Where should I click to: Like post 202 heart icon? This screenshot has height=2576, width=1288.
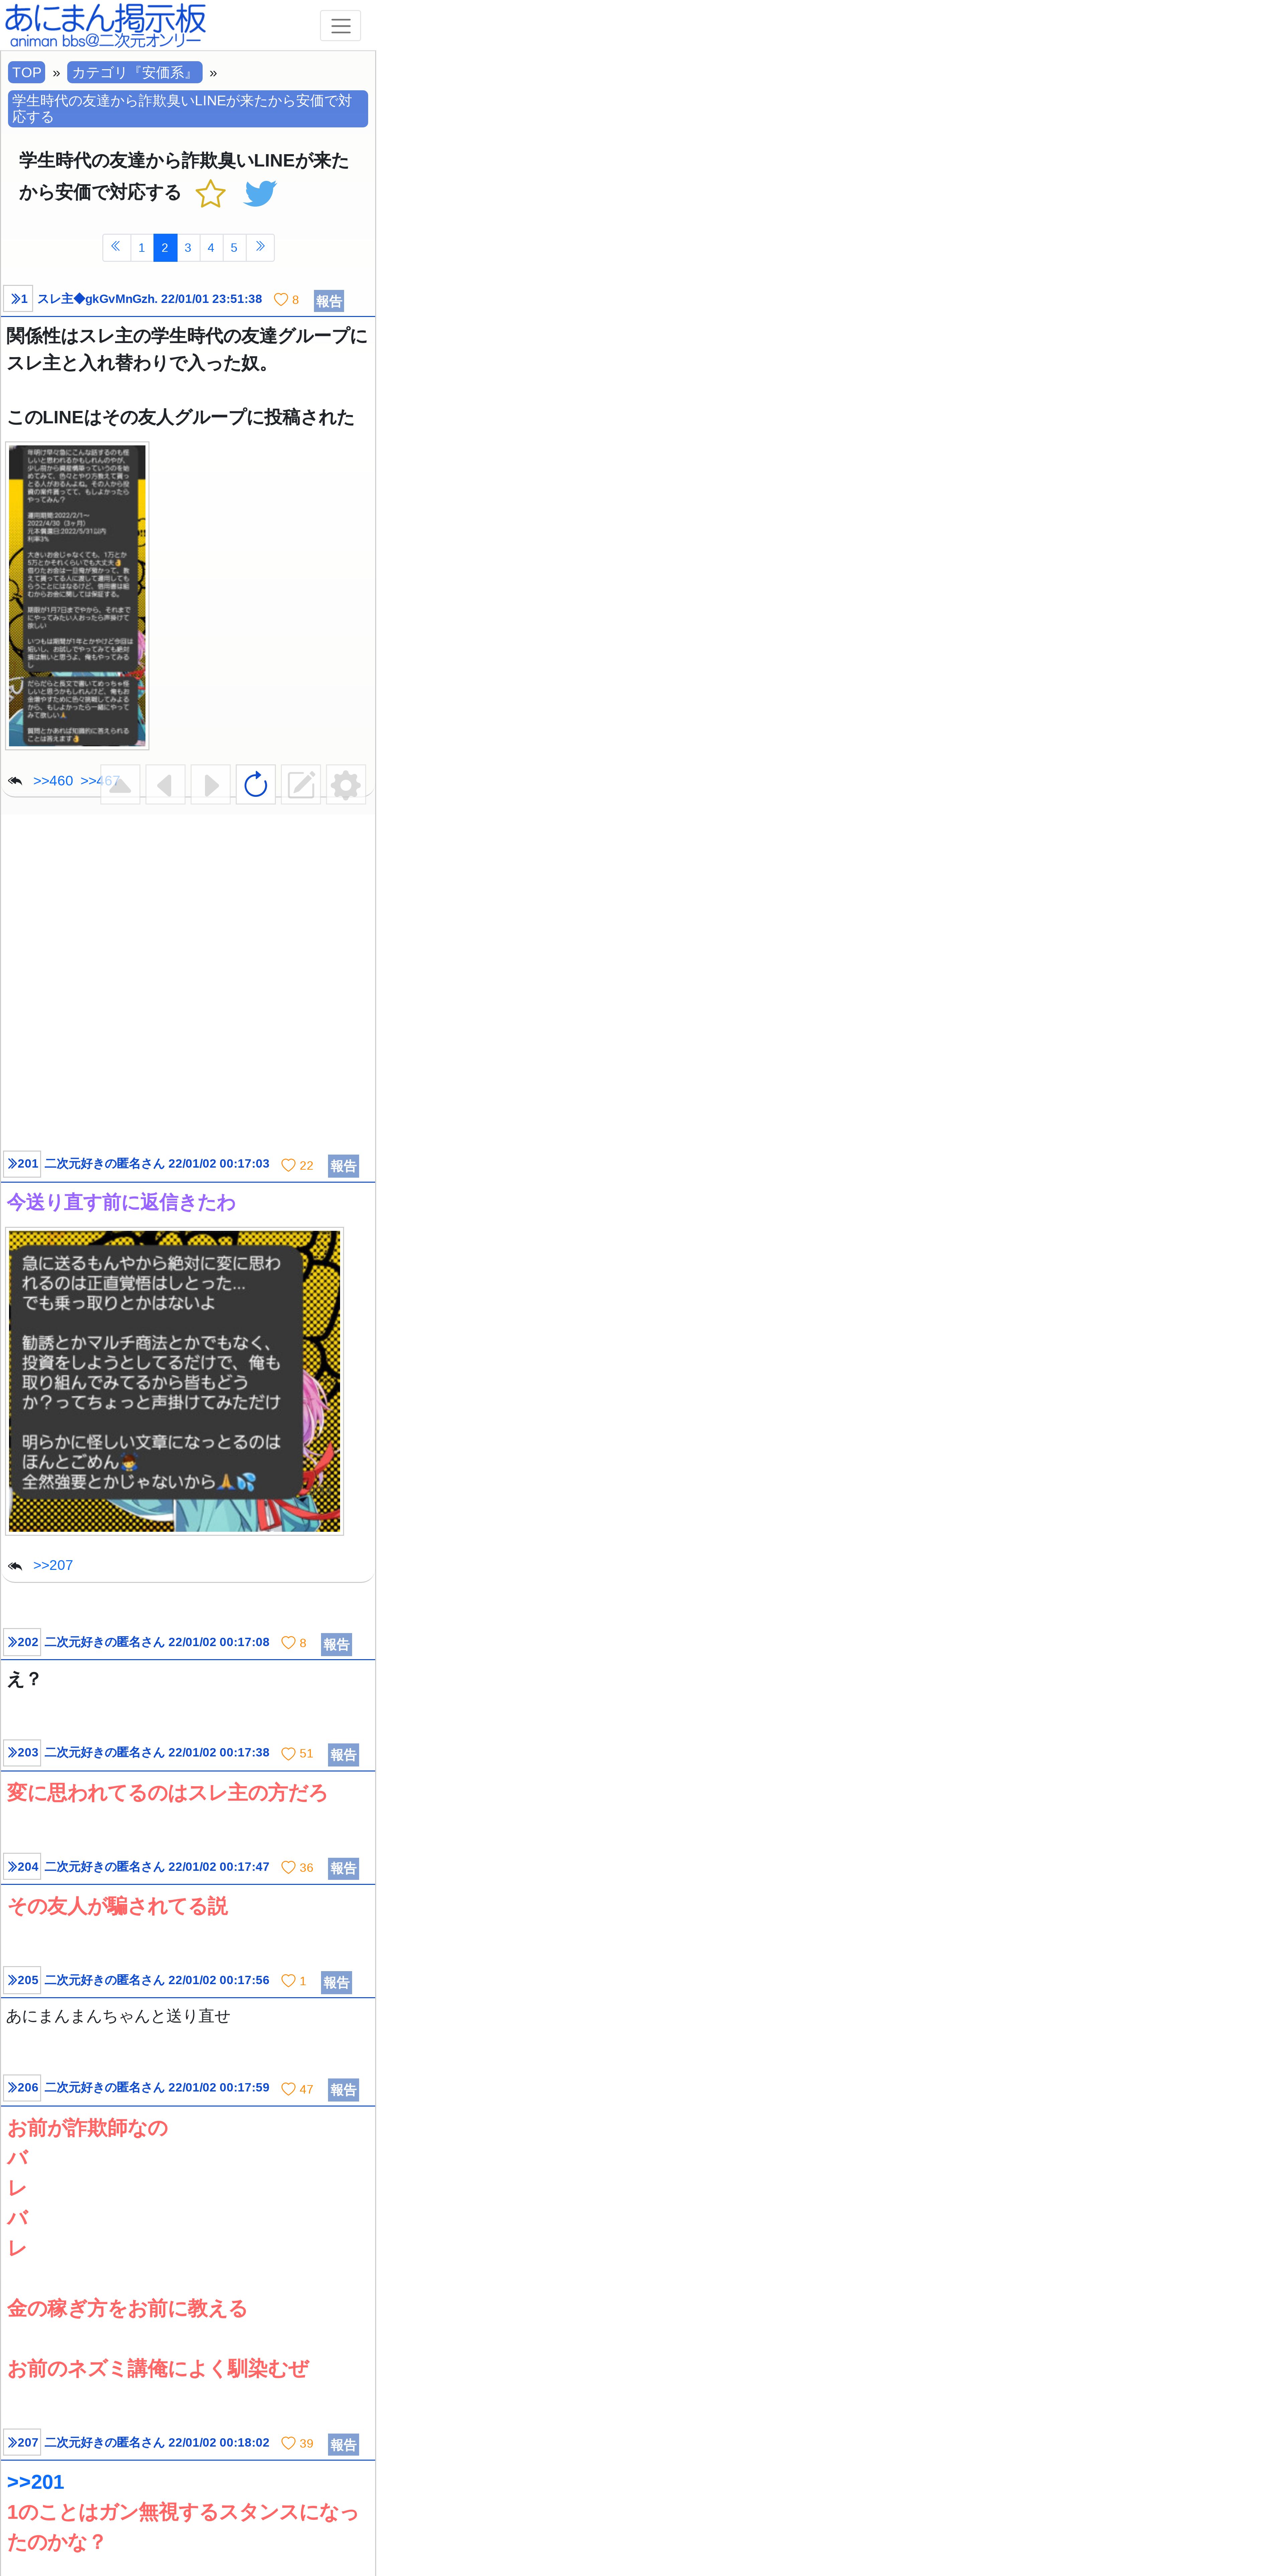point(288,1643)
